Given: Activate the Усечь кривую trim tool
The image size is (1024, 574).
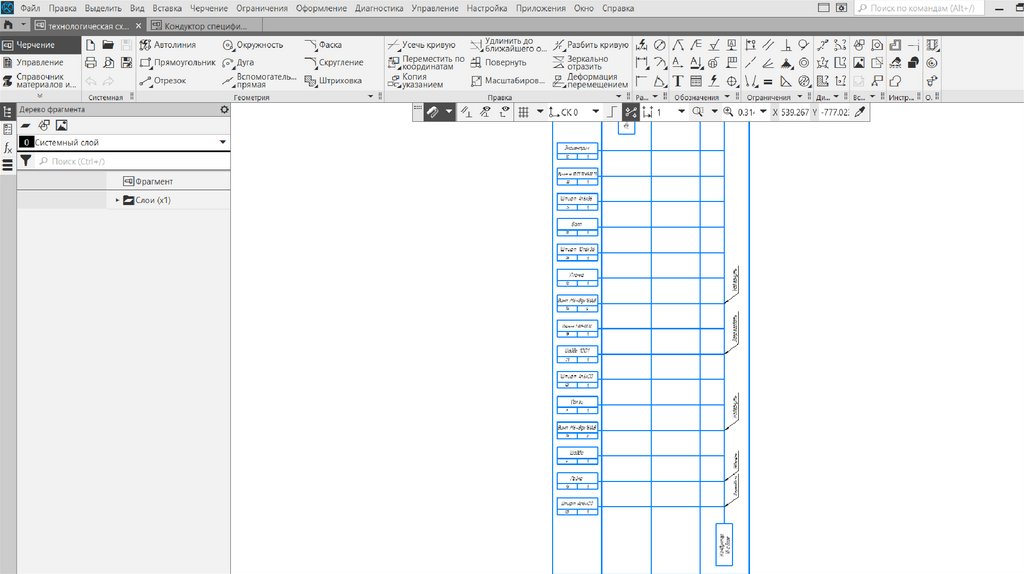Looking at the screenshot, I should (x=422, y=45).
